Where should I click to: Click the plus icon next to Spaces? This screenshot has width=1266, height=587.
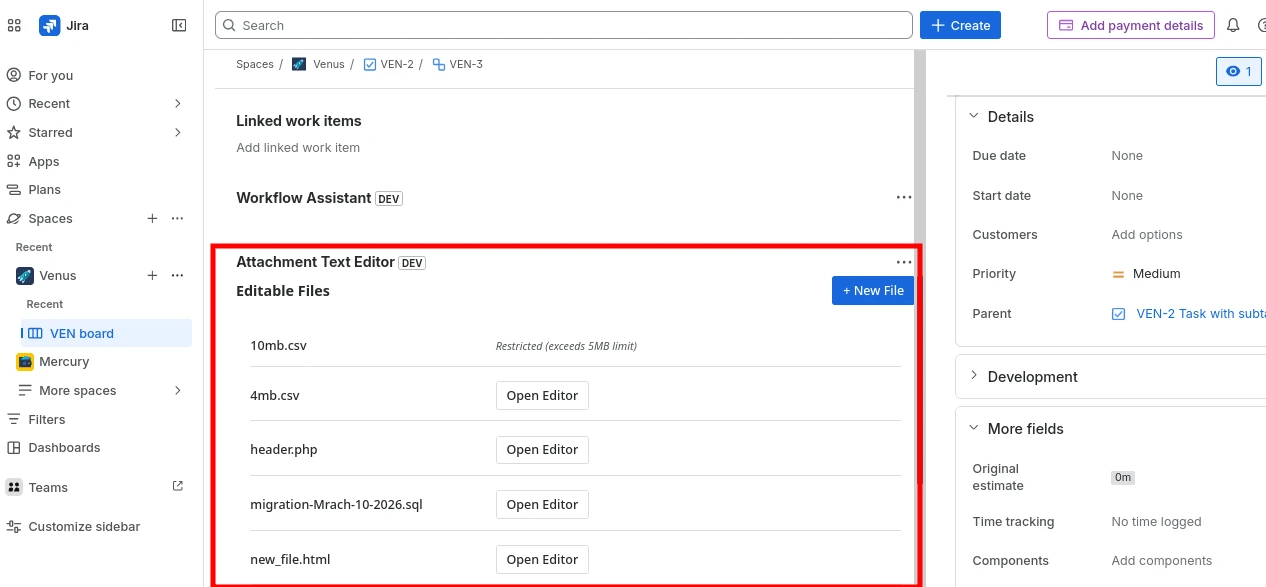coord(152,218)
